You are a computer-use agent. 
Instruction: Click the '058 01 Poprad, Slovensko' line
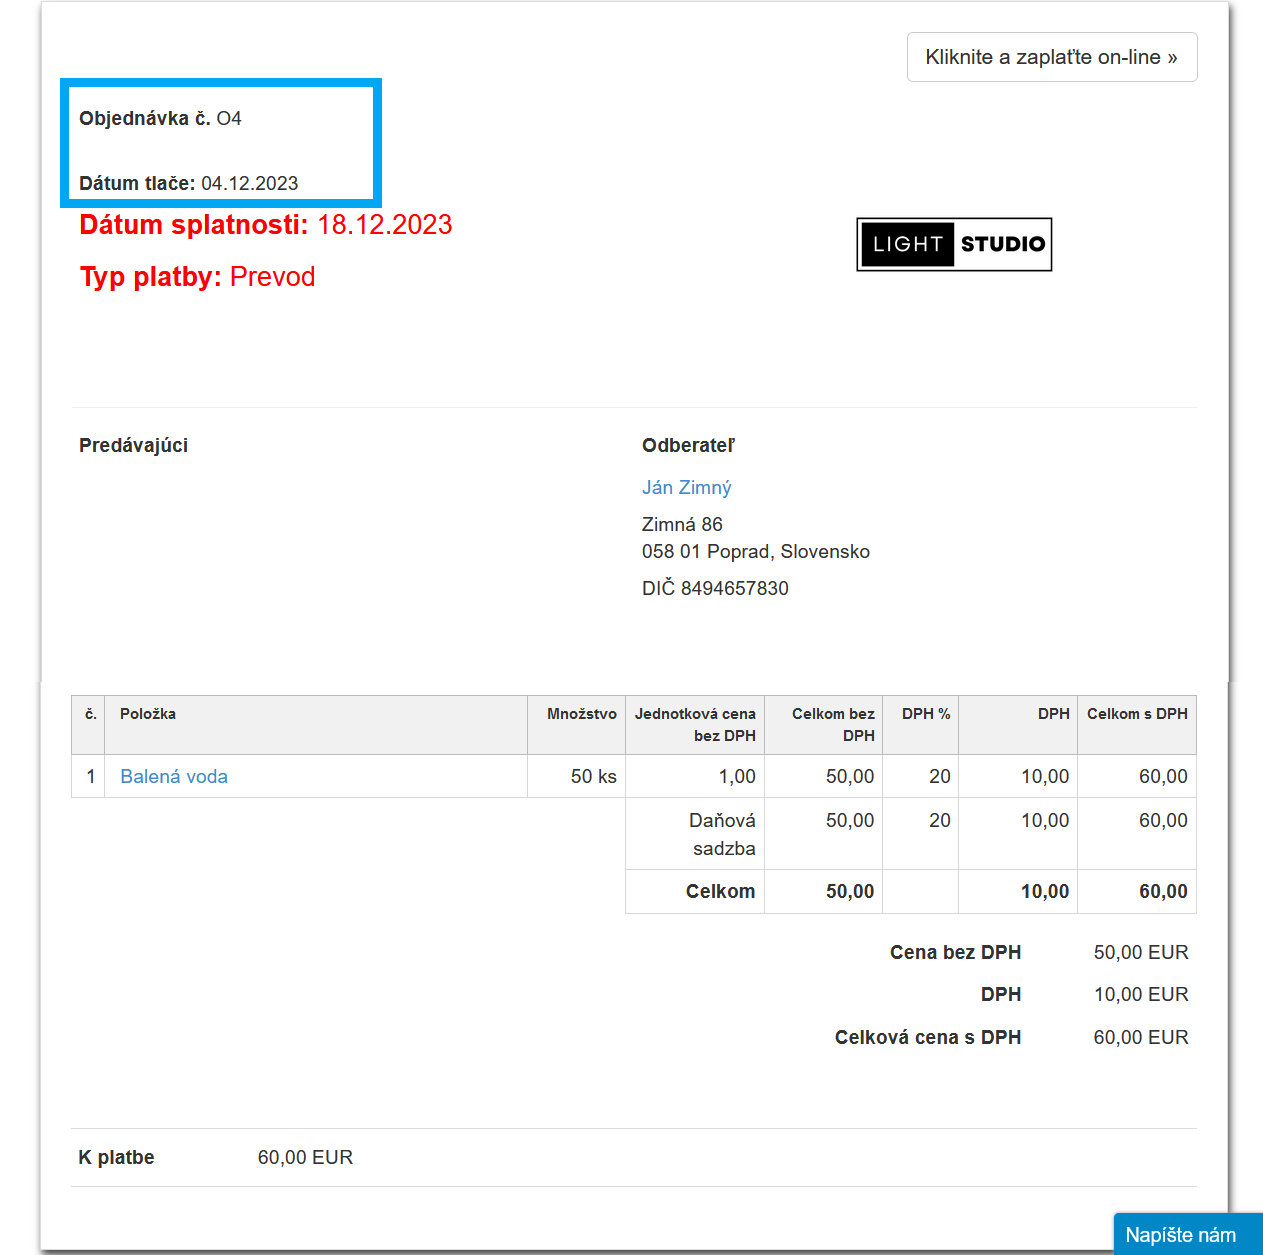756,551
